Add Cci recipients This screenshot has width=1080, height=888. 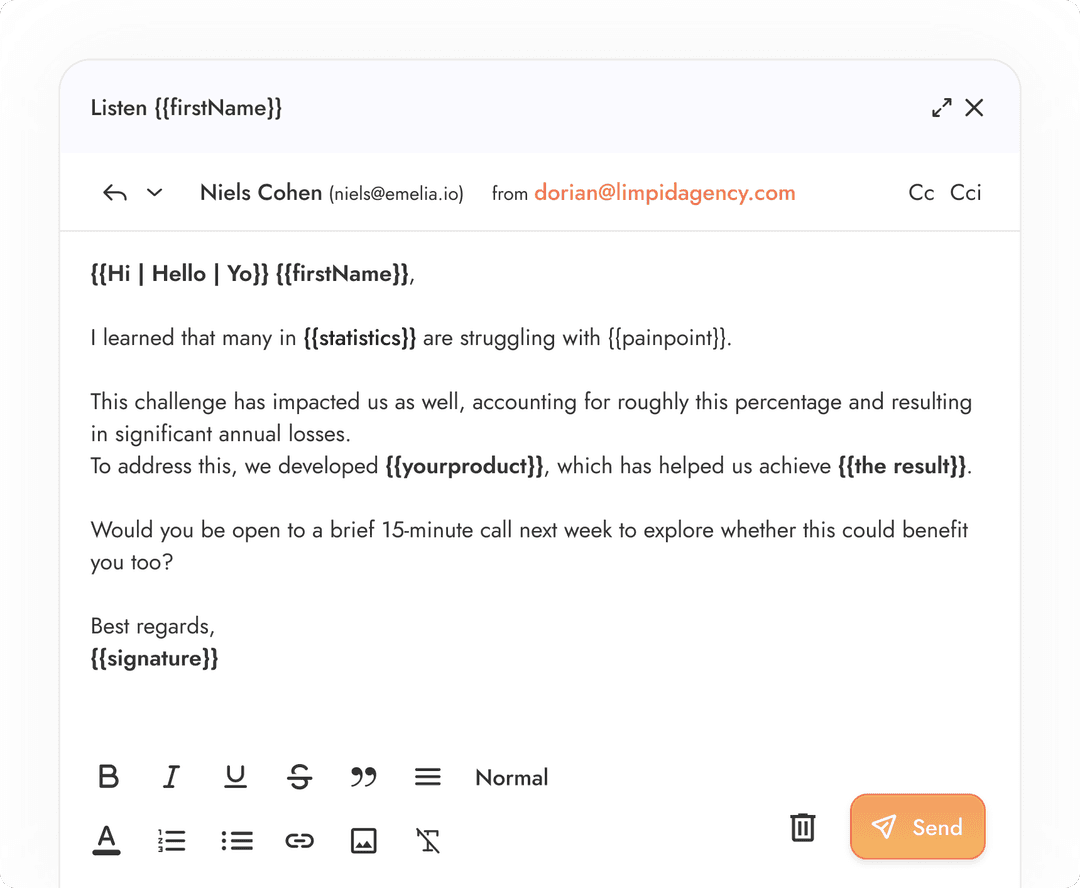click(965, 192)
